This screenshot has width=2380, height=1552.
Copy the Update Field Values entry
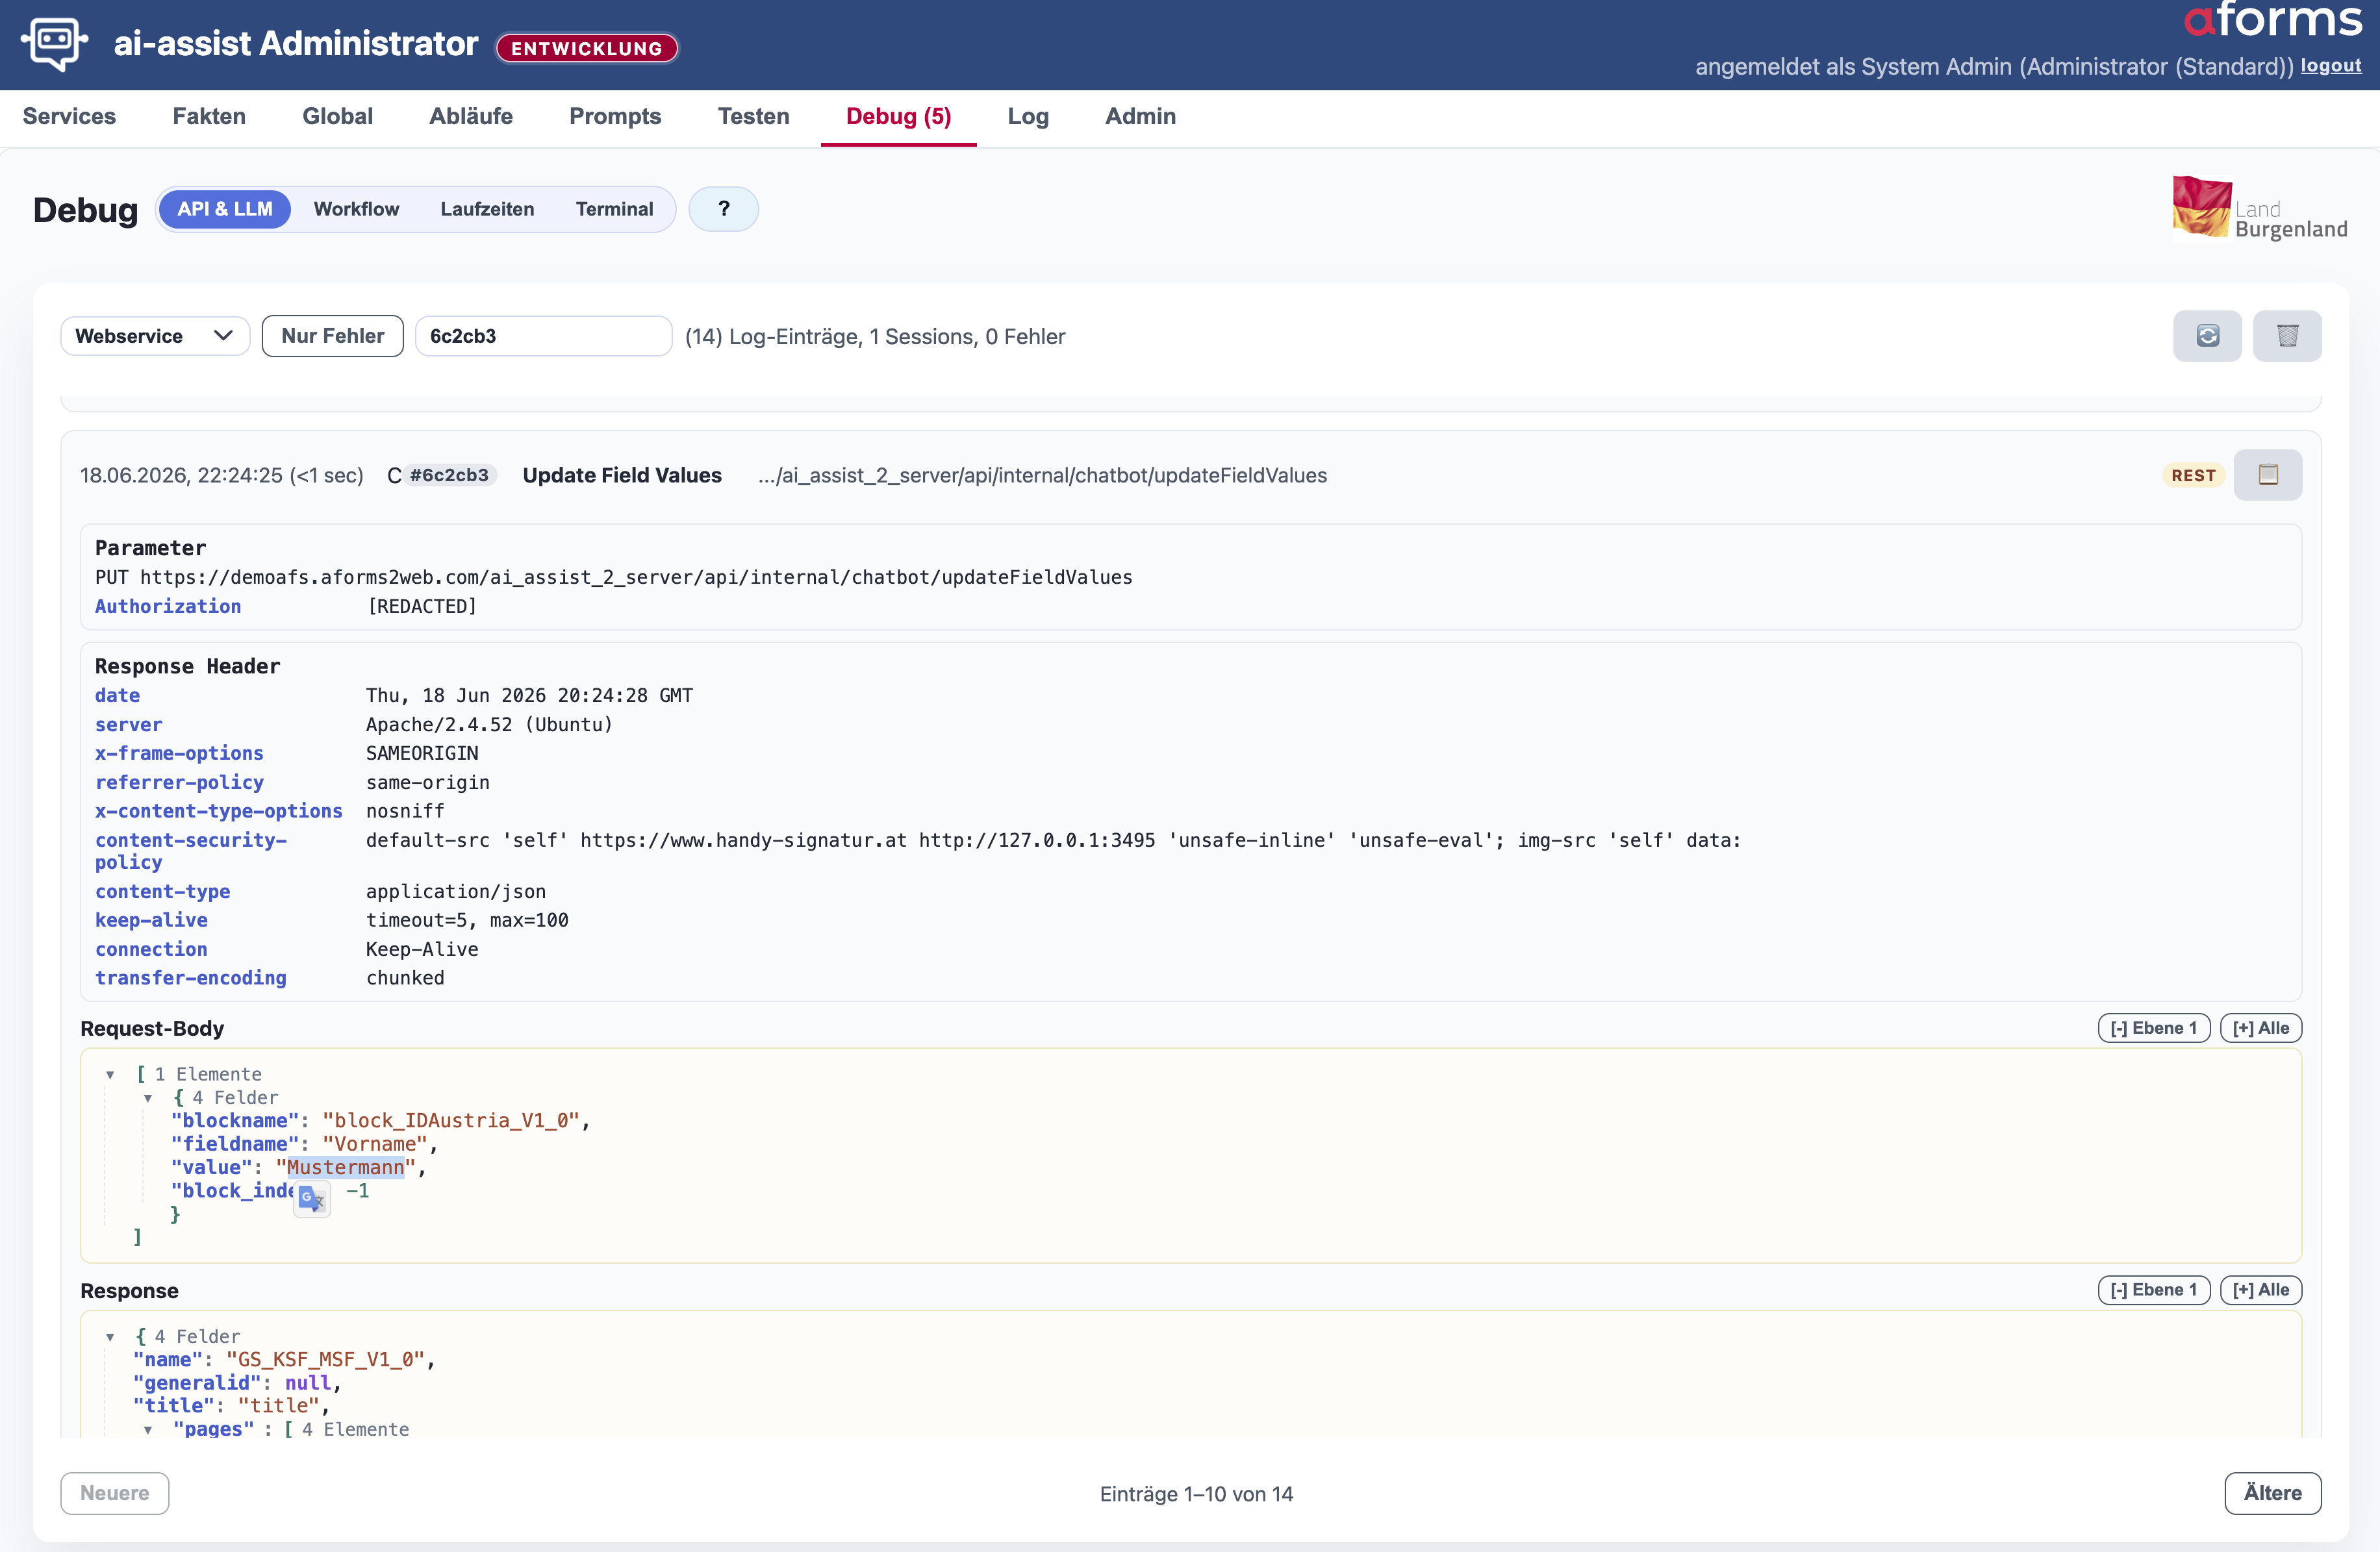tap(2268, 475)
